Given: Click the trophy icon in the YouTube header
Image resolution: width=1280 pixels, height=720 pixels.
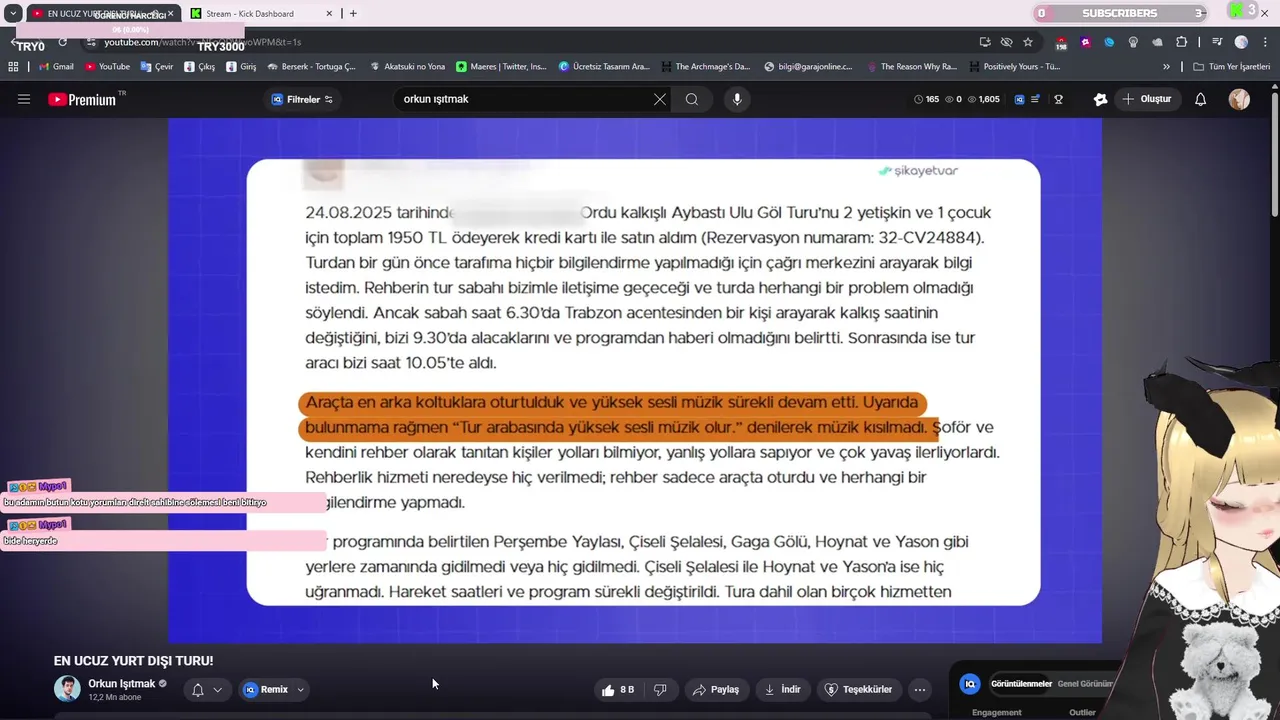Looking at the screenshot, I should [1059, 99].
